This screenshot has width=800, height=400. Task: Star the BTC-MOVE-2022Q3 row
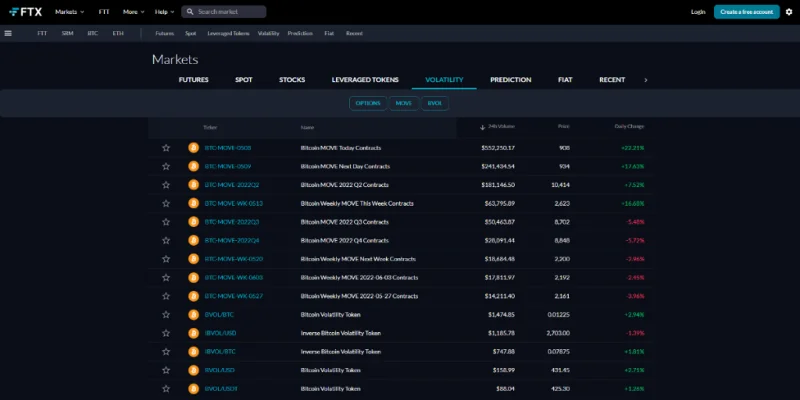click(166, 222)
